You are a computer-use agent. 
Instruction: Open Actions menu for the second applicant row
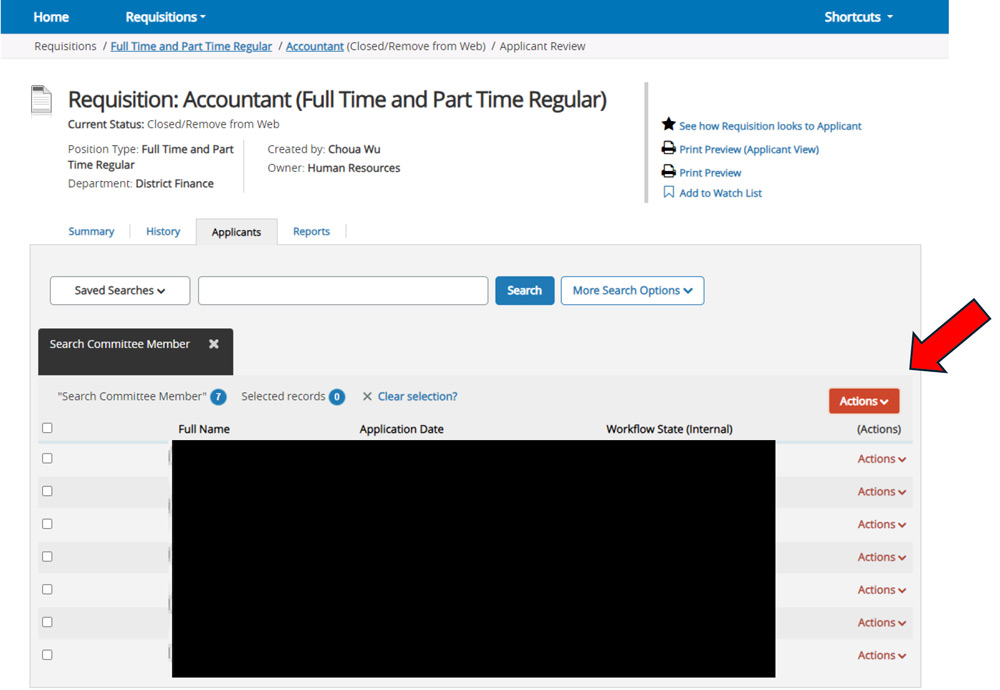tap(881, 492)
